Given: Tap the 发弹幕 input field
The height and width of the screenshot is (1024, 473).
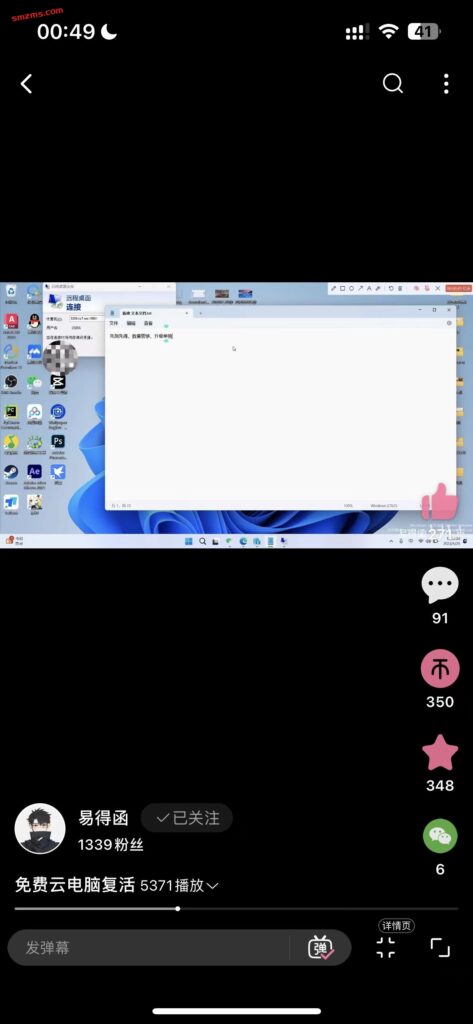Looking at the screenshot, I should pyautogui.click(x=147, y=948).
